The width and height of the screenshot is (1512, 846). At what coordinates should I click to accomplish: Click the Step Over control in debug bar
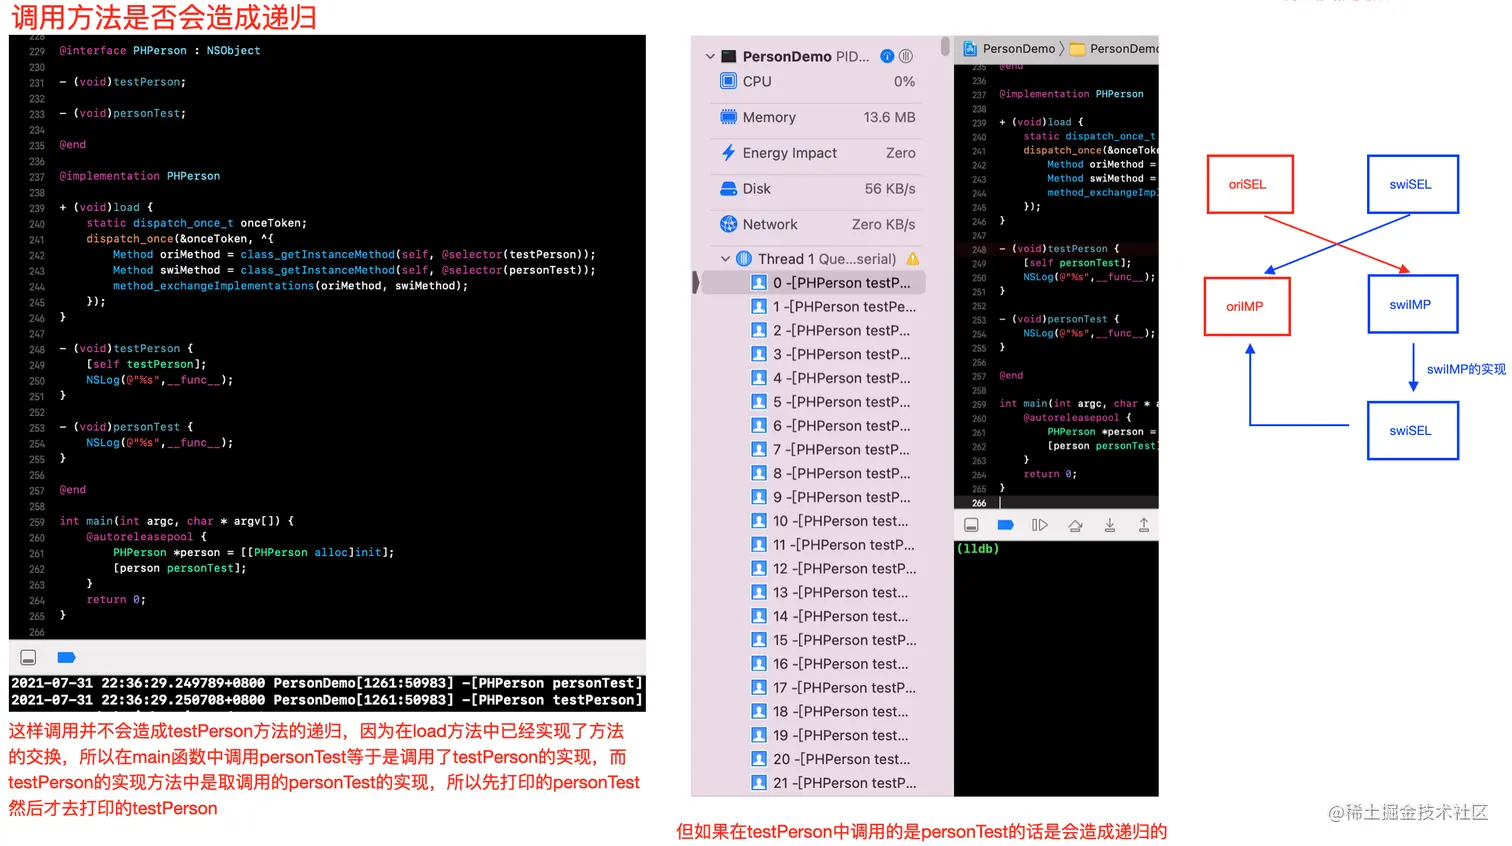pyautogui.click(x=1073, y=524)
